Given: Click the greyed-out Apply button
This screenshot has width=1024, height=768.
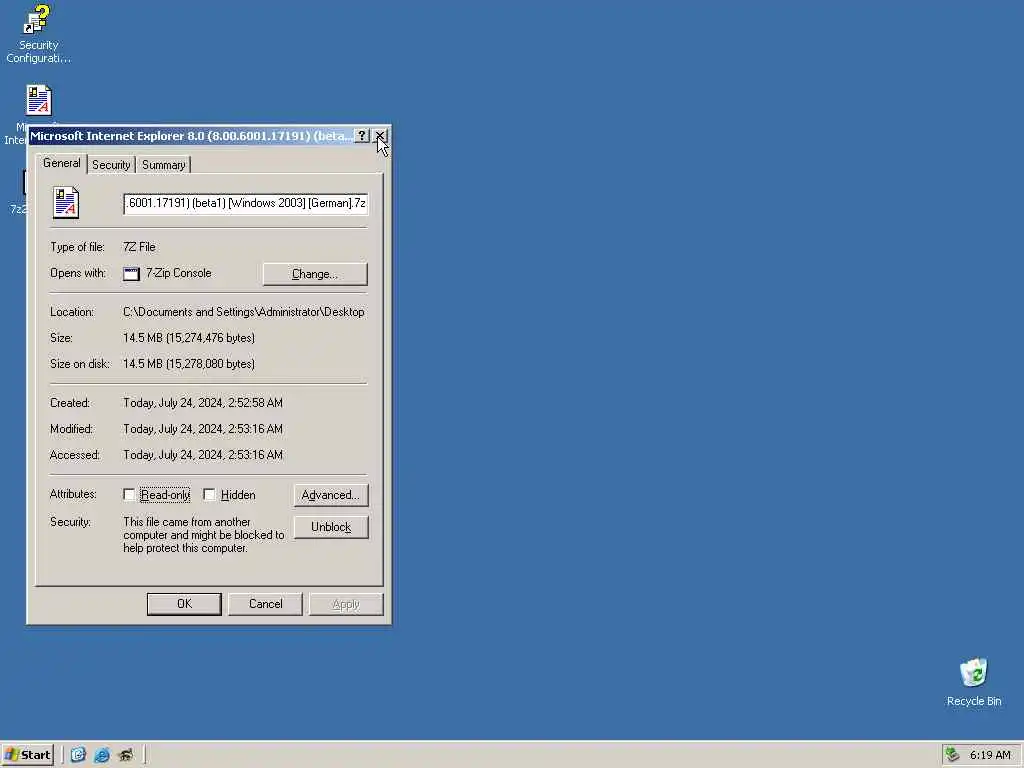Looking at the screenshot, I should (345, 604).
